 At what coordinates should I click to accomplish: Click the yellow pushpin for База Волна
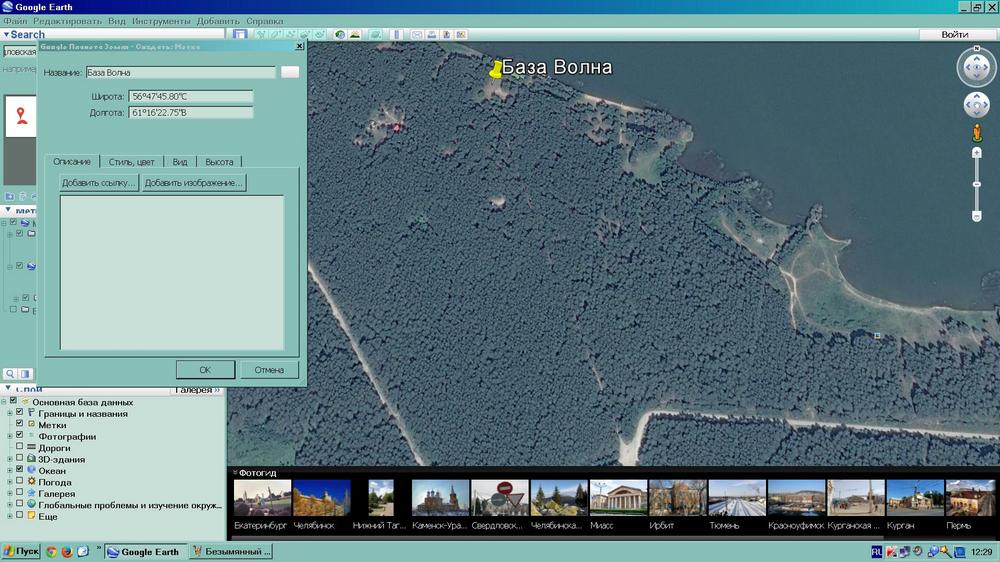coord(496,70)
